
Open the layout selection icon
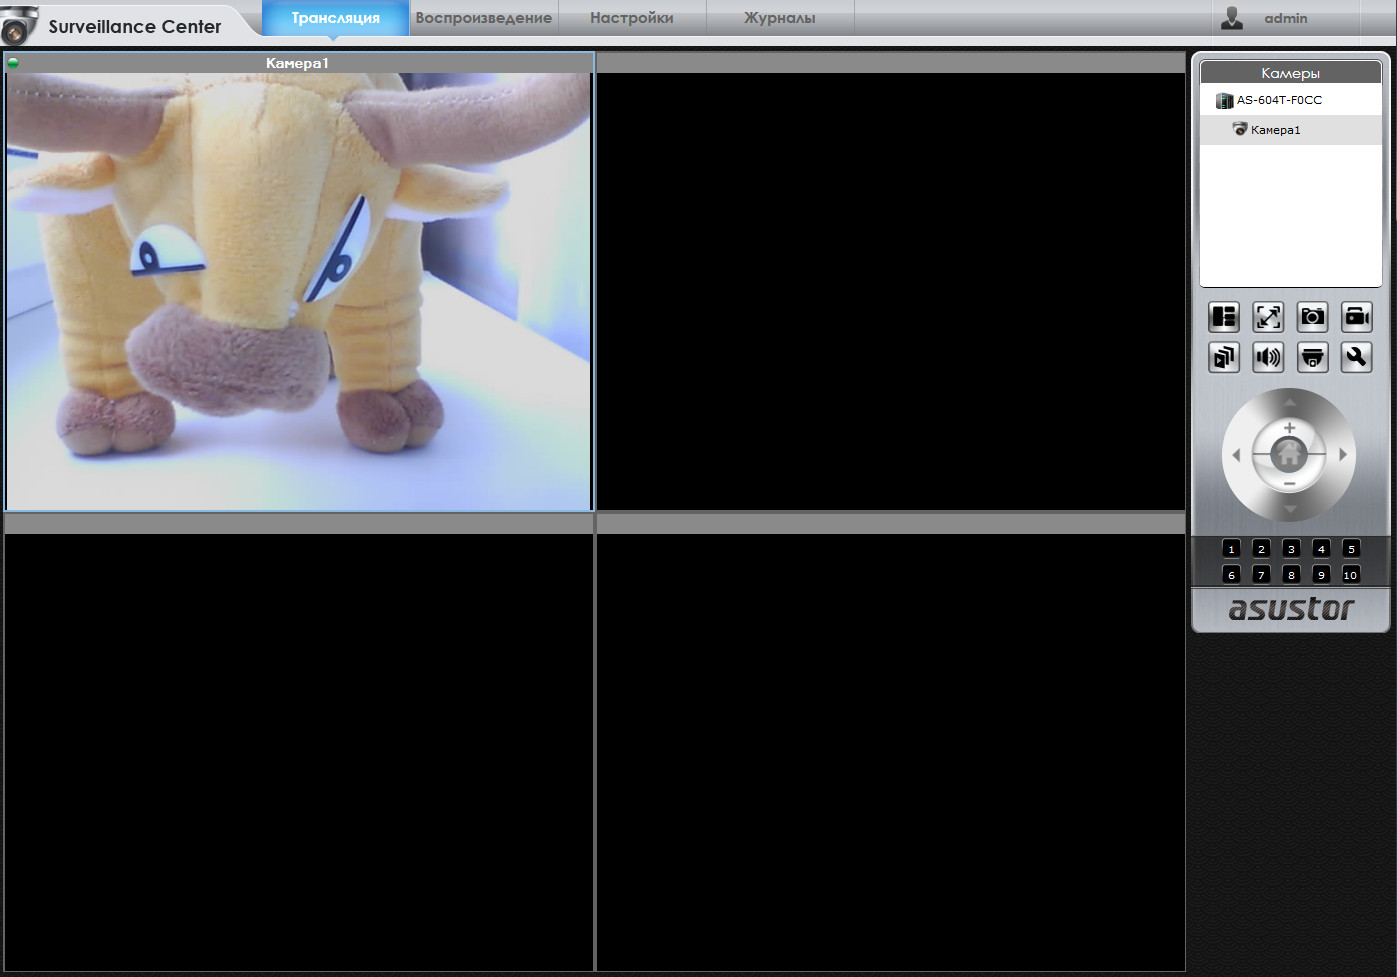(1224, 317)
